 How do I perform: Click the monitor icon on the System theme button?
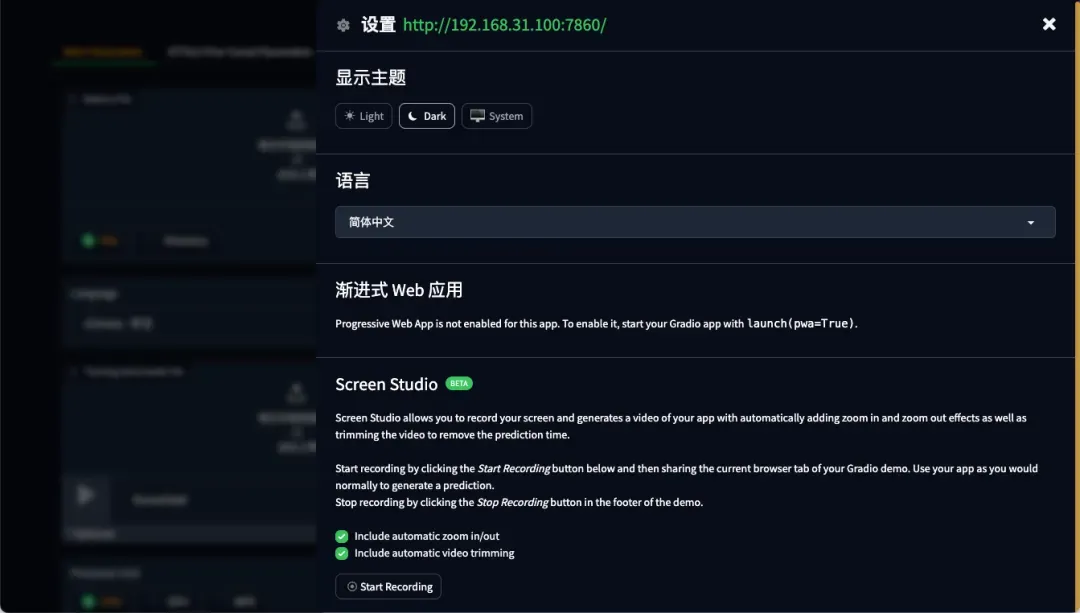point(478,115)
